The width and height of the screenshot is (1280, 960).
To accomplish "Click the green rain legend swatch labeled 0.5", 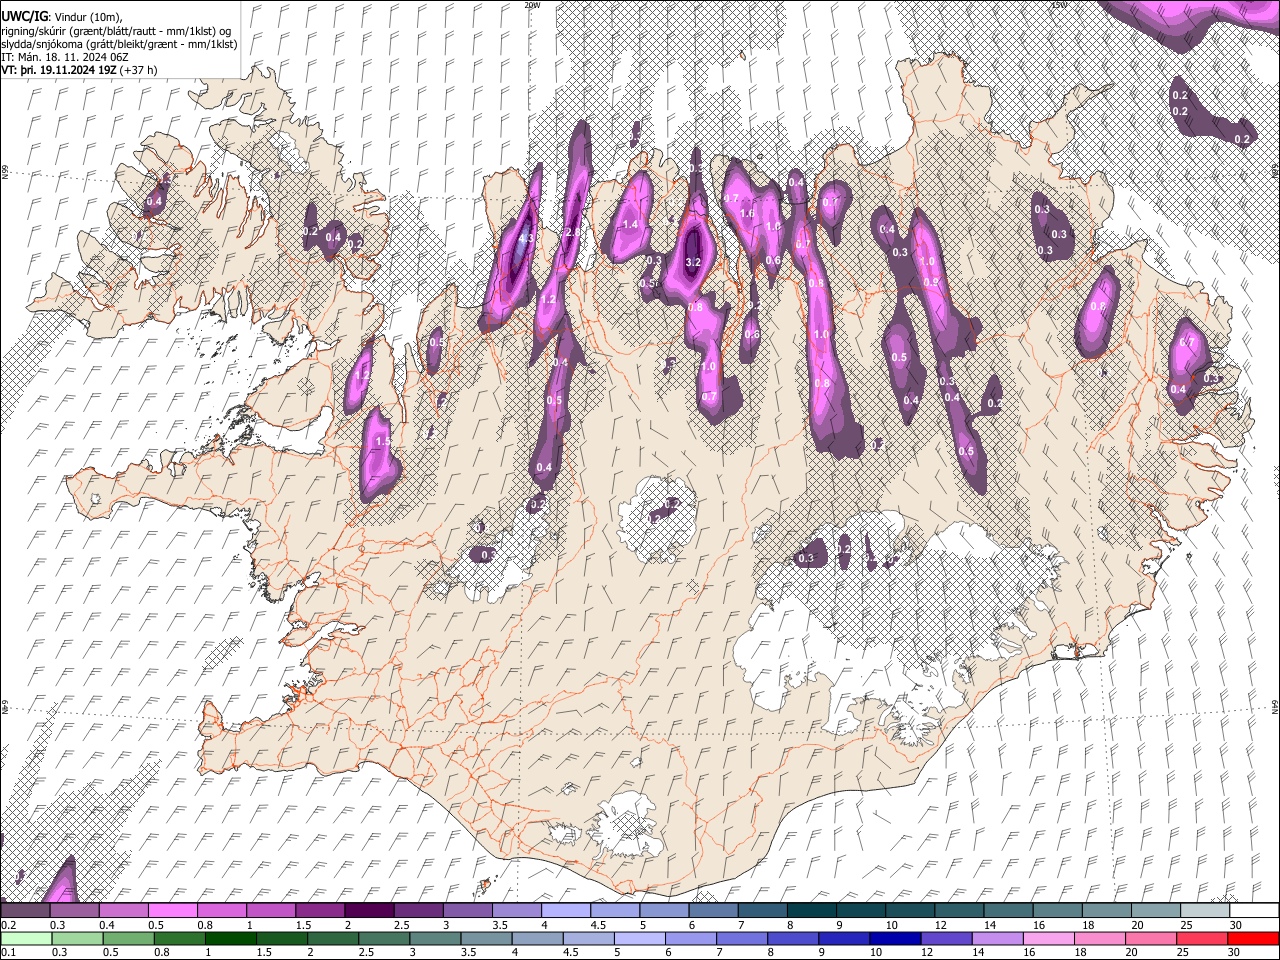I will (x=128, y=938).
